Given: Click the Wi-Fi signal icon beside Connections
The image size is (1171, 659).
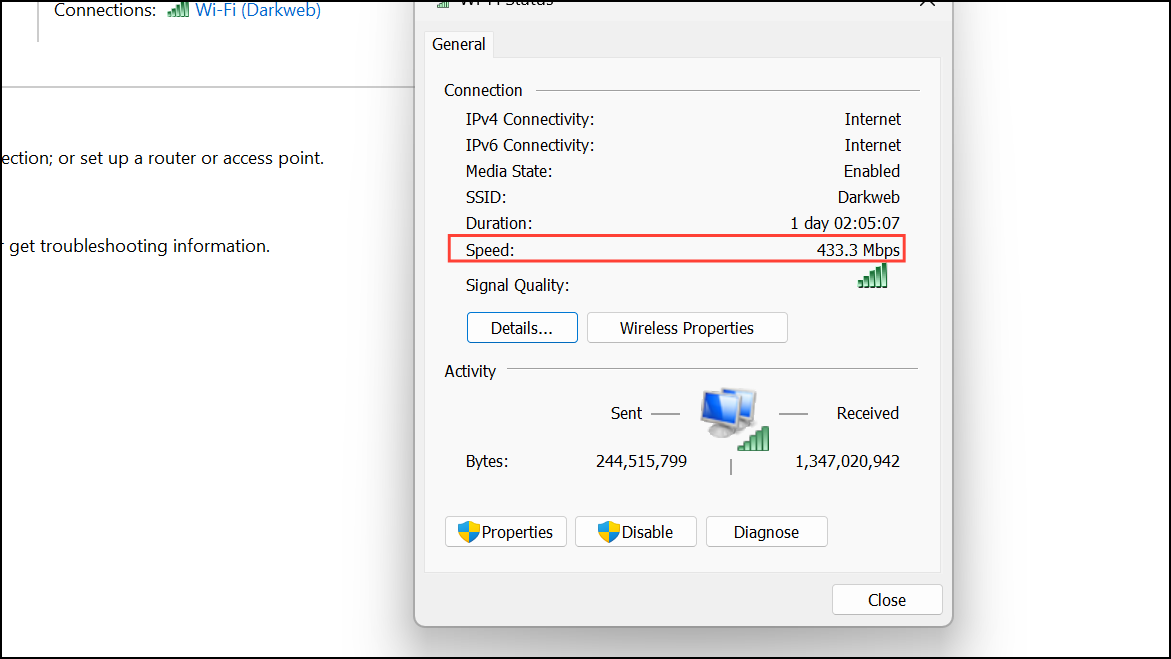Looking at the screenshot, I should point(180,11).
